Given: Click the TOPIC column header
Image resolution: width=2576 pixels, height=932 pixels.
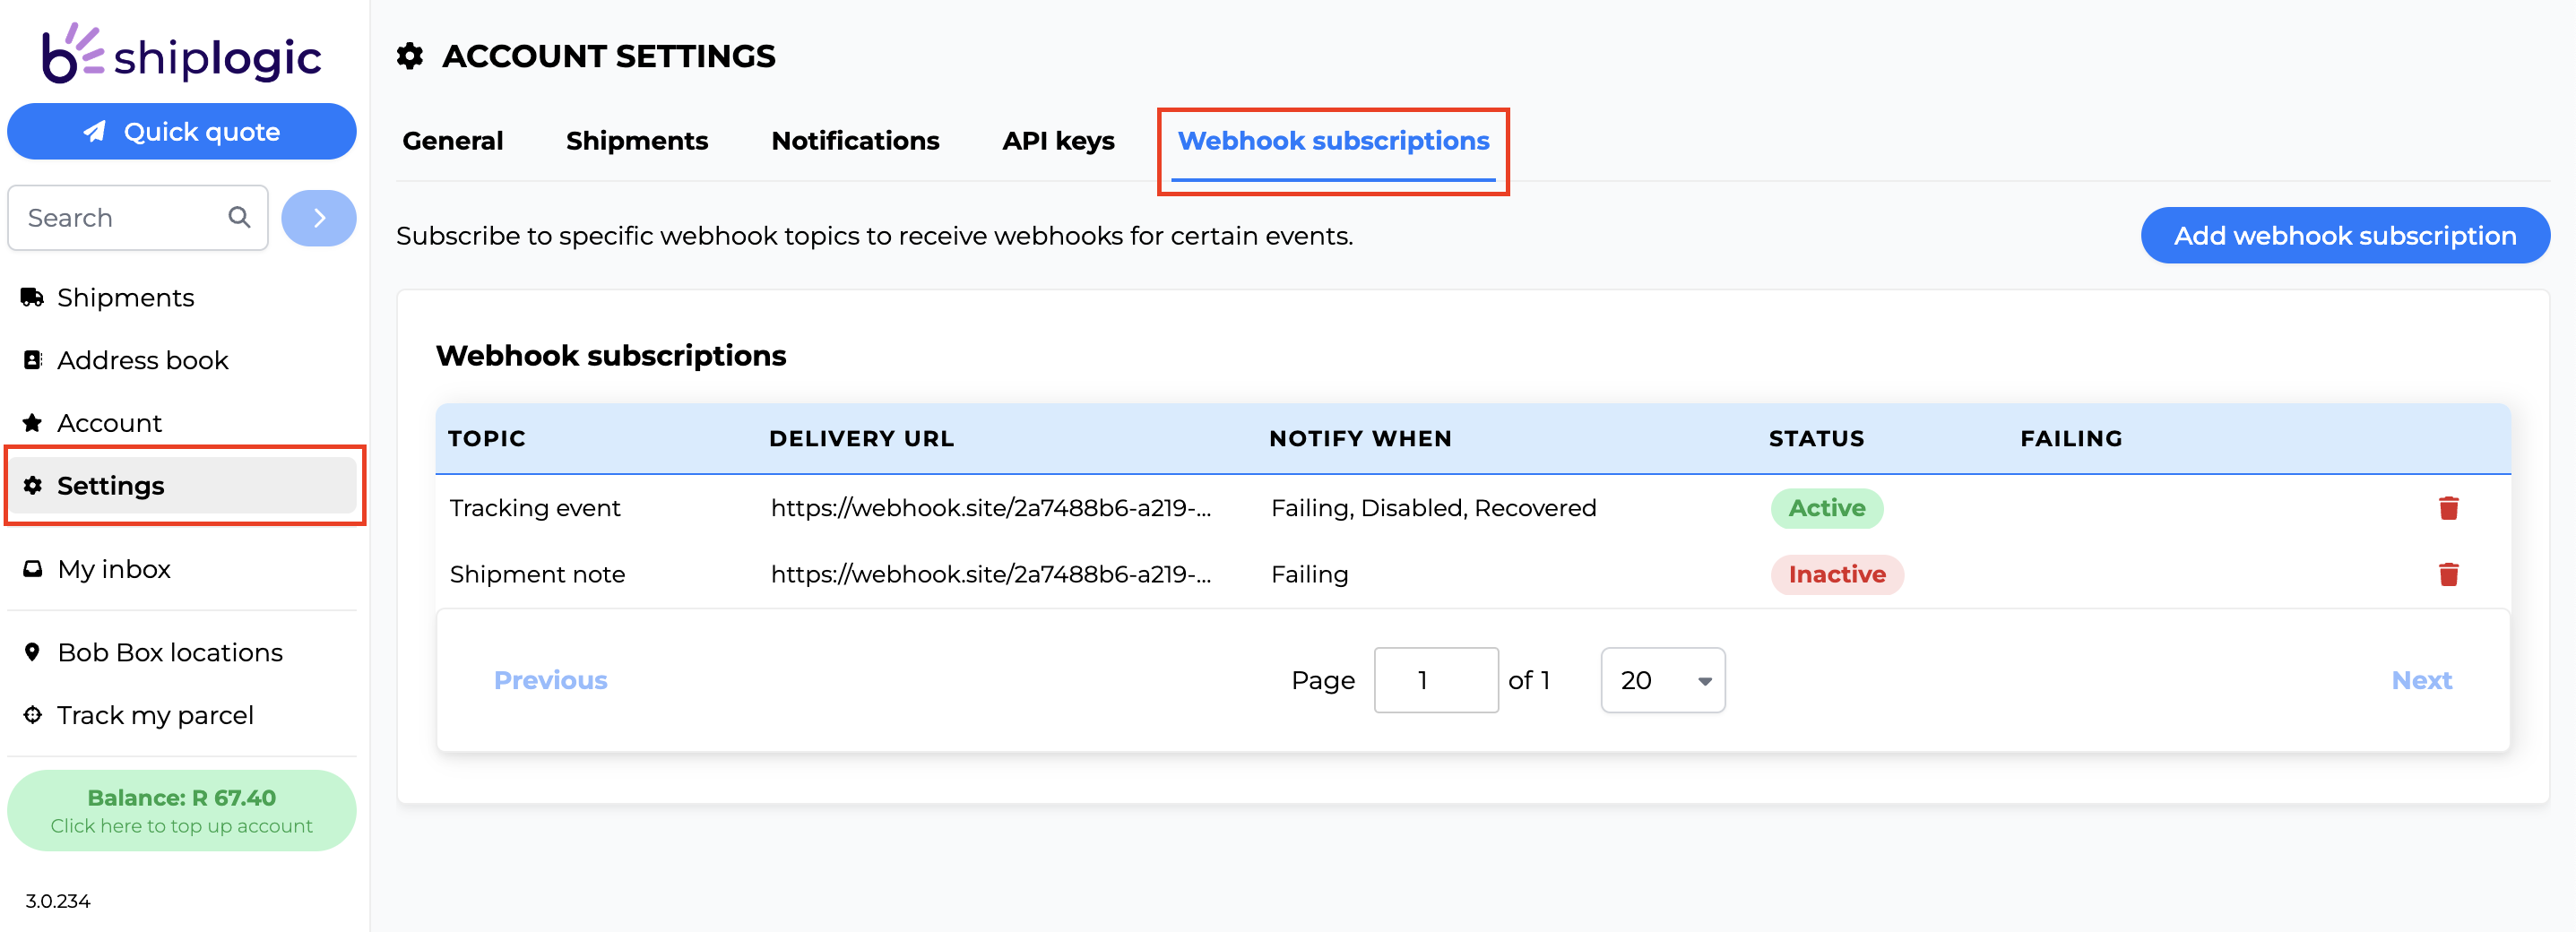Looking at the screenshot, I should (x=486, y=438).
